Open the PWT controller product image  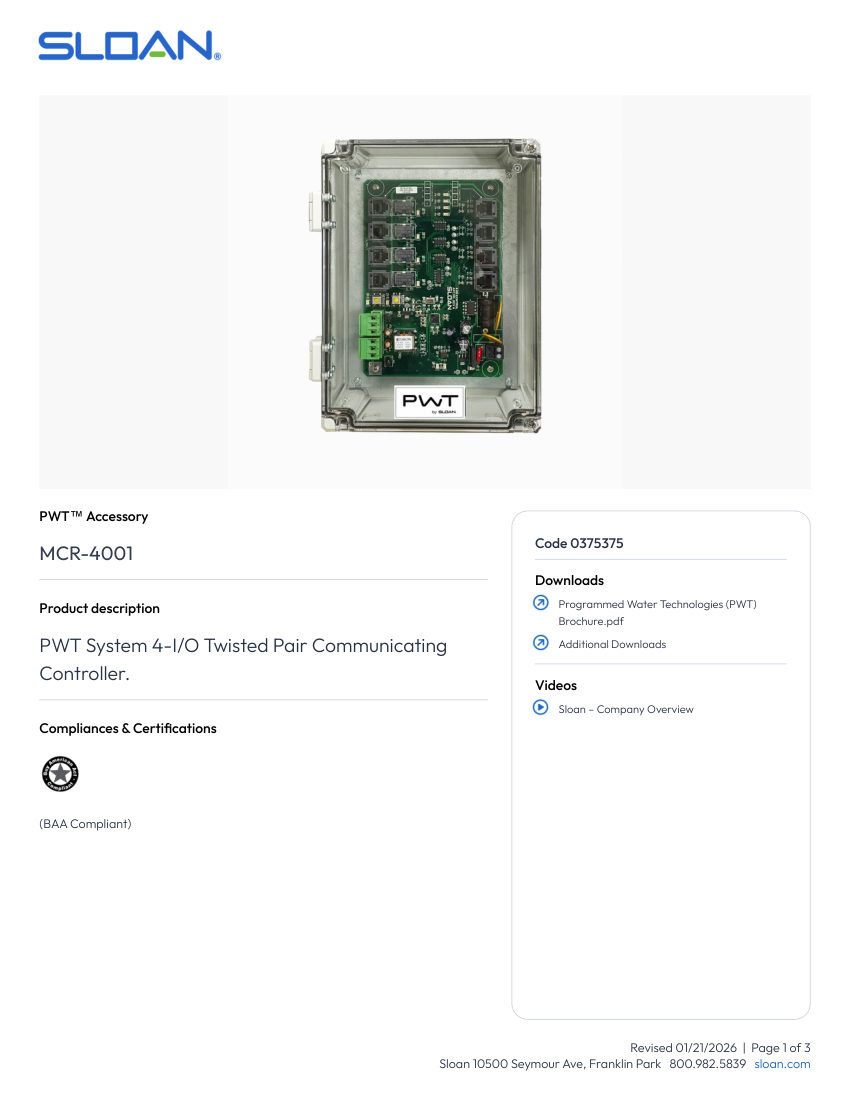pos(425,286)
